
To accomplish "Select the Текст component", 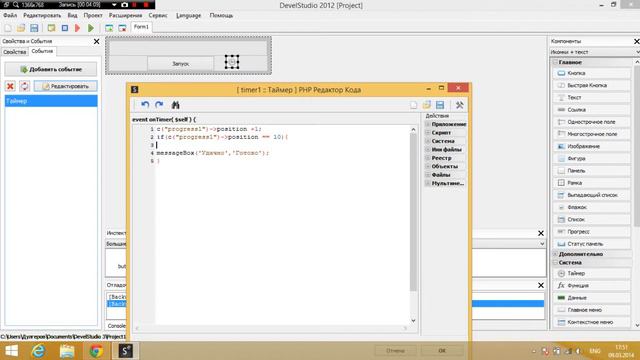I will click(592, 98).
